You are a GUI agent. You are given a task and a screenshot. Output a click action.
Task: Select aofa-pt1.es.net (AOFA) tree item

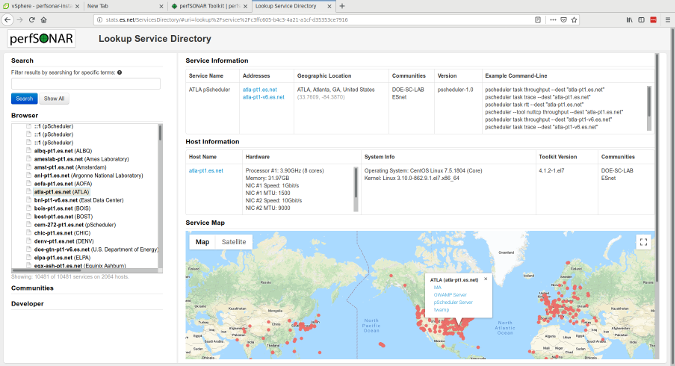63,183
